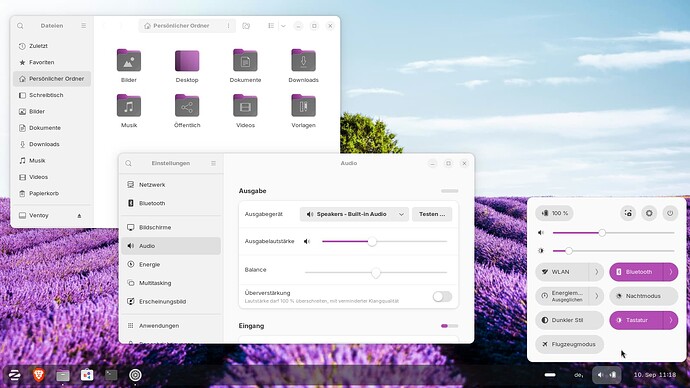Click the new folder icon in Dateien toolbar

click(246, 26)
